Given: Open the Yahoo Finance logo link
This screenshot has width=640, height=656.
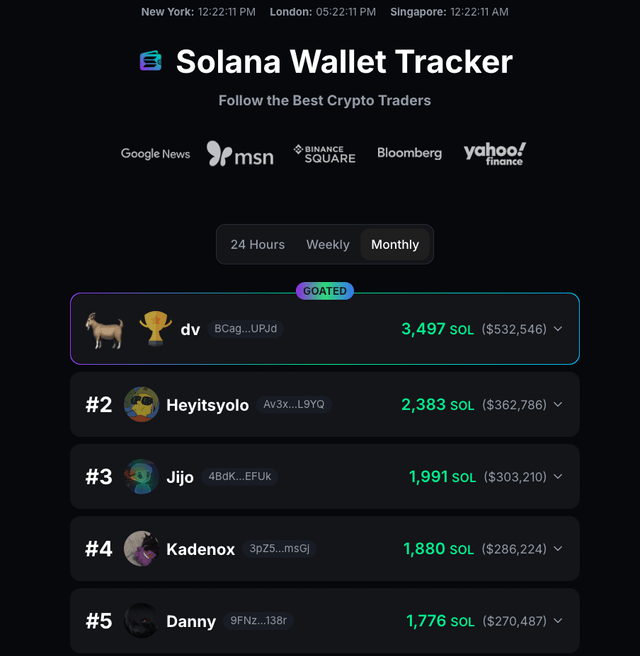Looking at the screenshot, I should pos(494,153).
